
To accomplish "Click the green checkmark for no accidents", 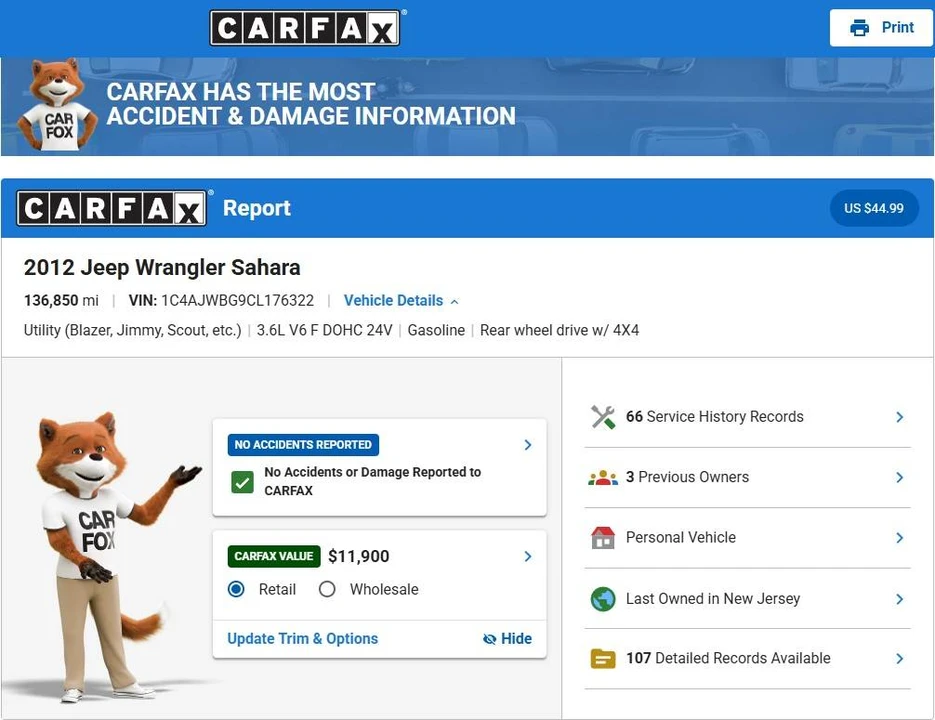I will (x=242, y=482).
